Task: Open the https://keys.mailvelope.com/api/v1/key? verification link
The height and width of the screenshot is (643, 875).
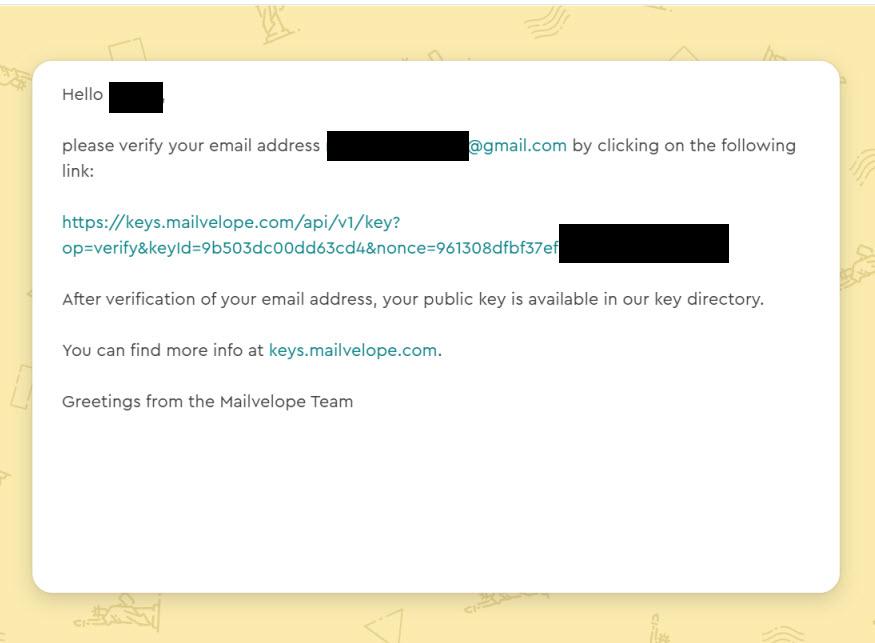Action: 230,222
